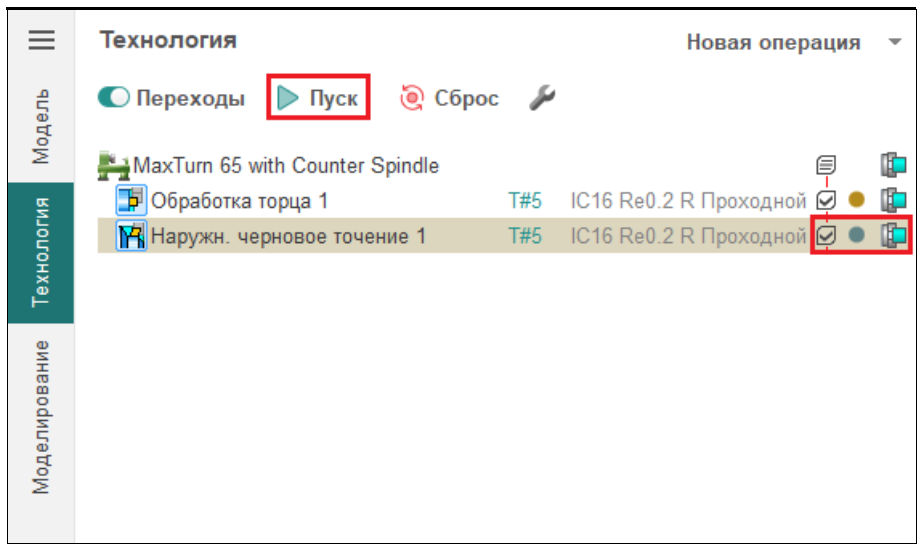Click the Обработка торца 1 operation icon

[x=131, y=201]
